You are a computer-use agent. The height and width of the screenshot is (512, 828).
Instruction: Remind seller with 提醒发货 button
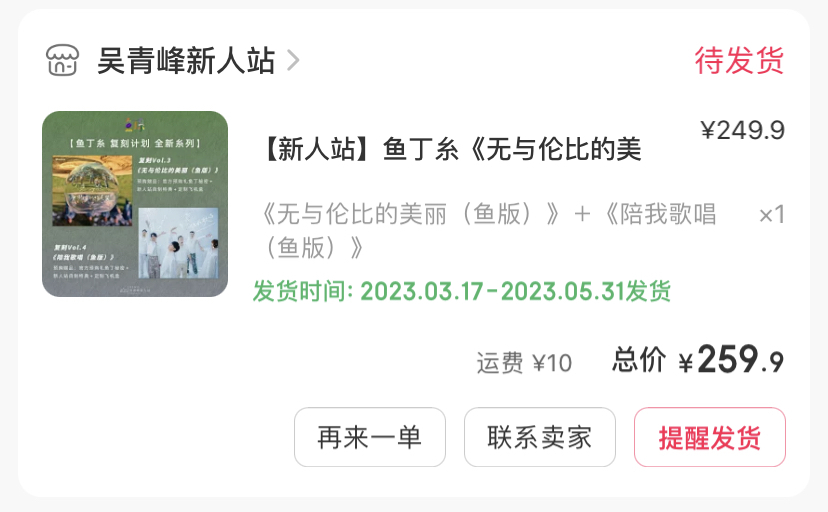[x=710, y=437]
